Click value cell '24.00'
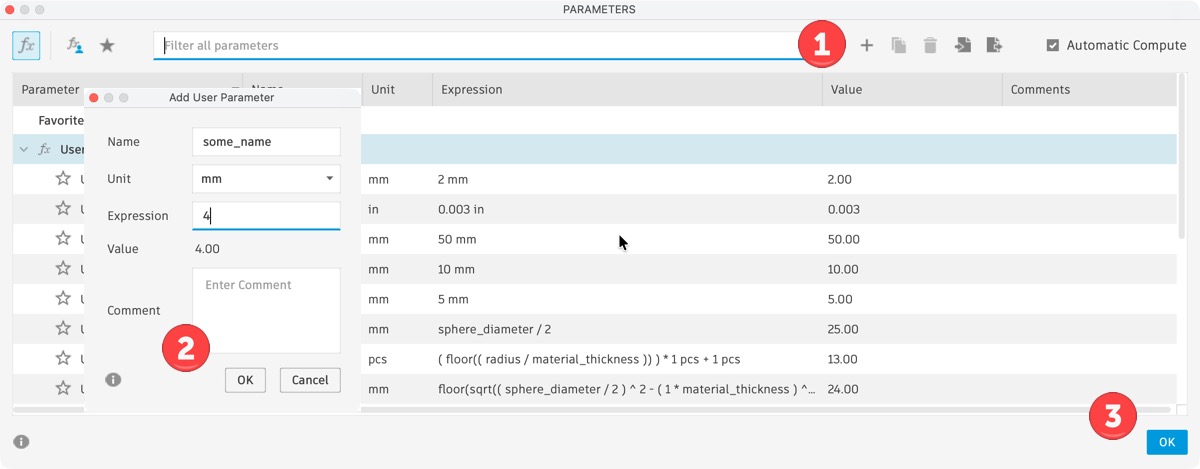 tap(844, 389)
